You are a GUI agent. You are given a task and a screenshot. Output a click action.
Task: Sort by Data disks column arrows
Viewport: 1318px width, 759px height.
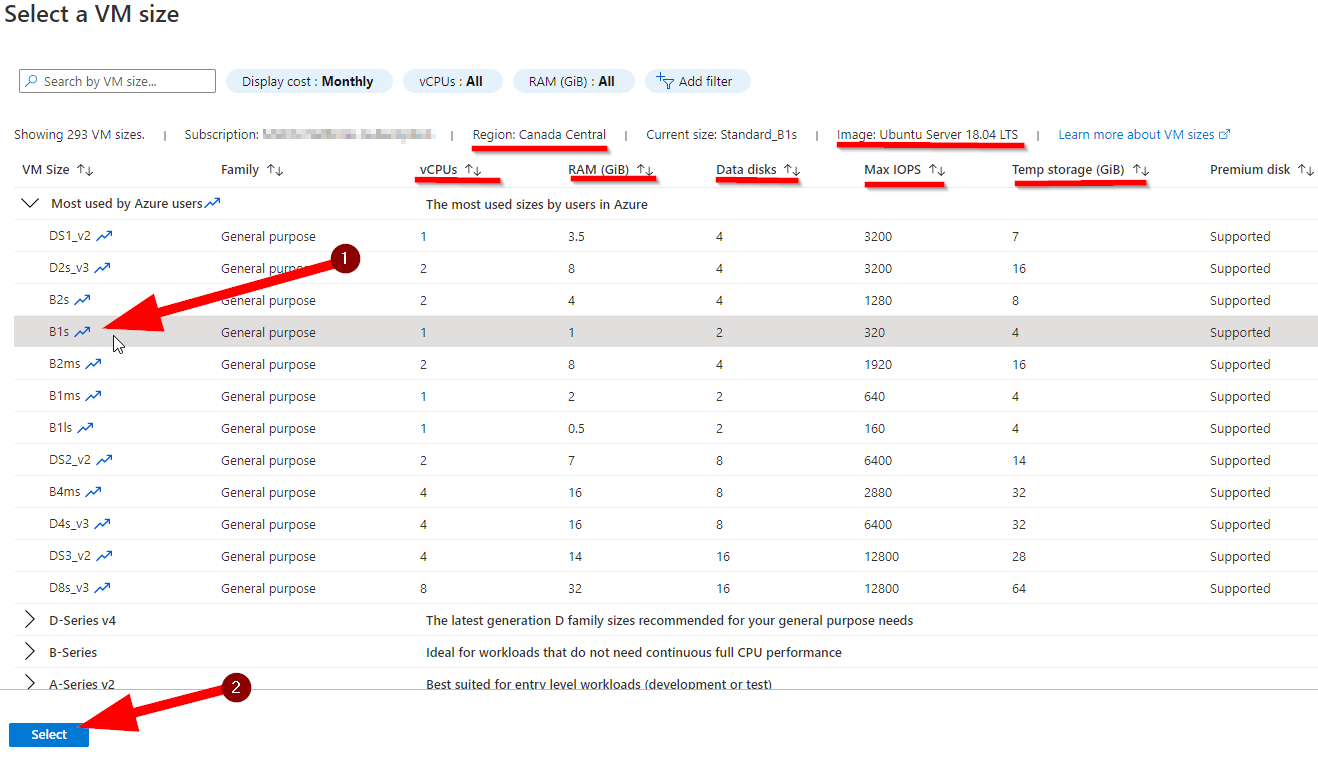[792, 170]
